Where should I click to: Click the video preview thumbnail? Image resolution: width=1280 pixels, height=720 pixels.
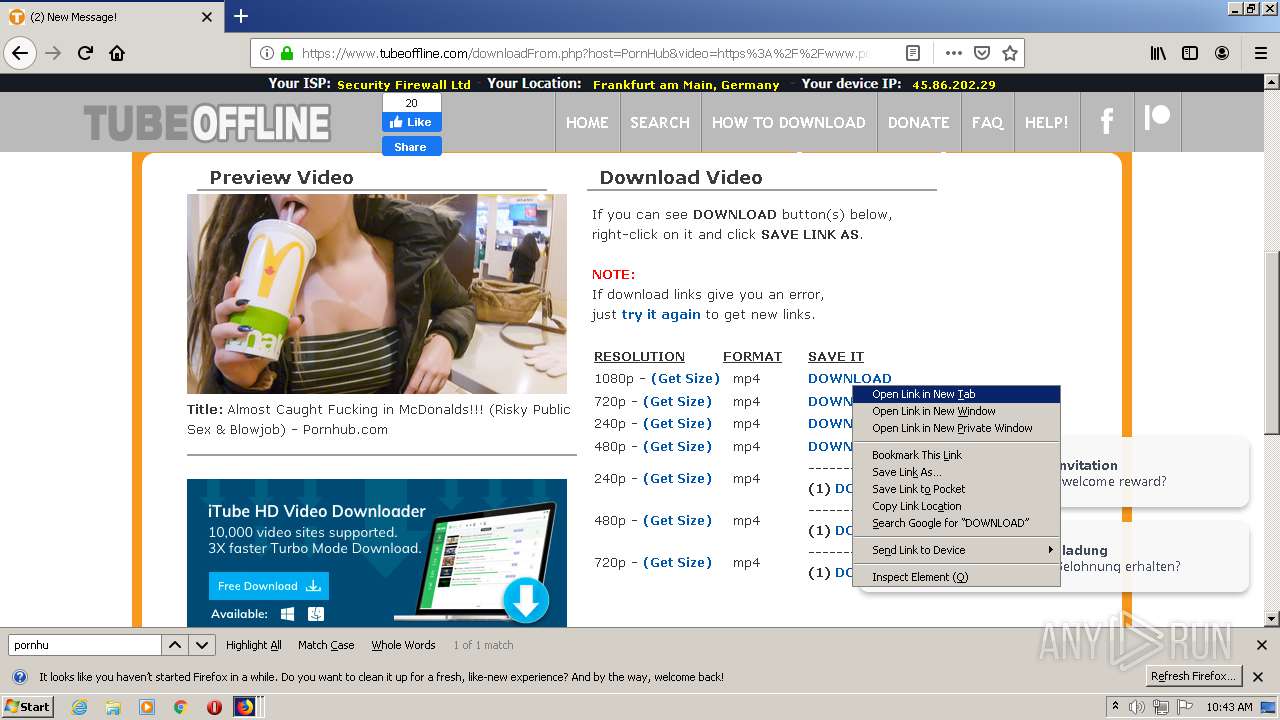[x=377, y=294]
